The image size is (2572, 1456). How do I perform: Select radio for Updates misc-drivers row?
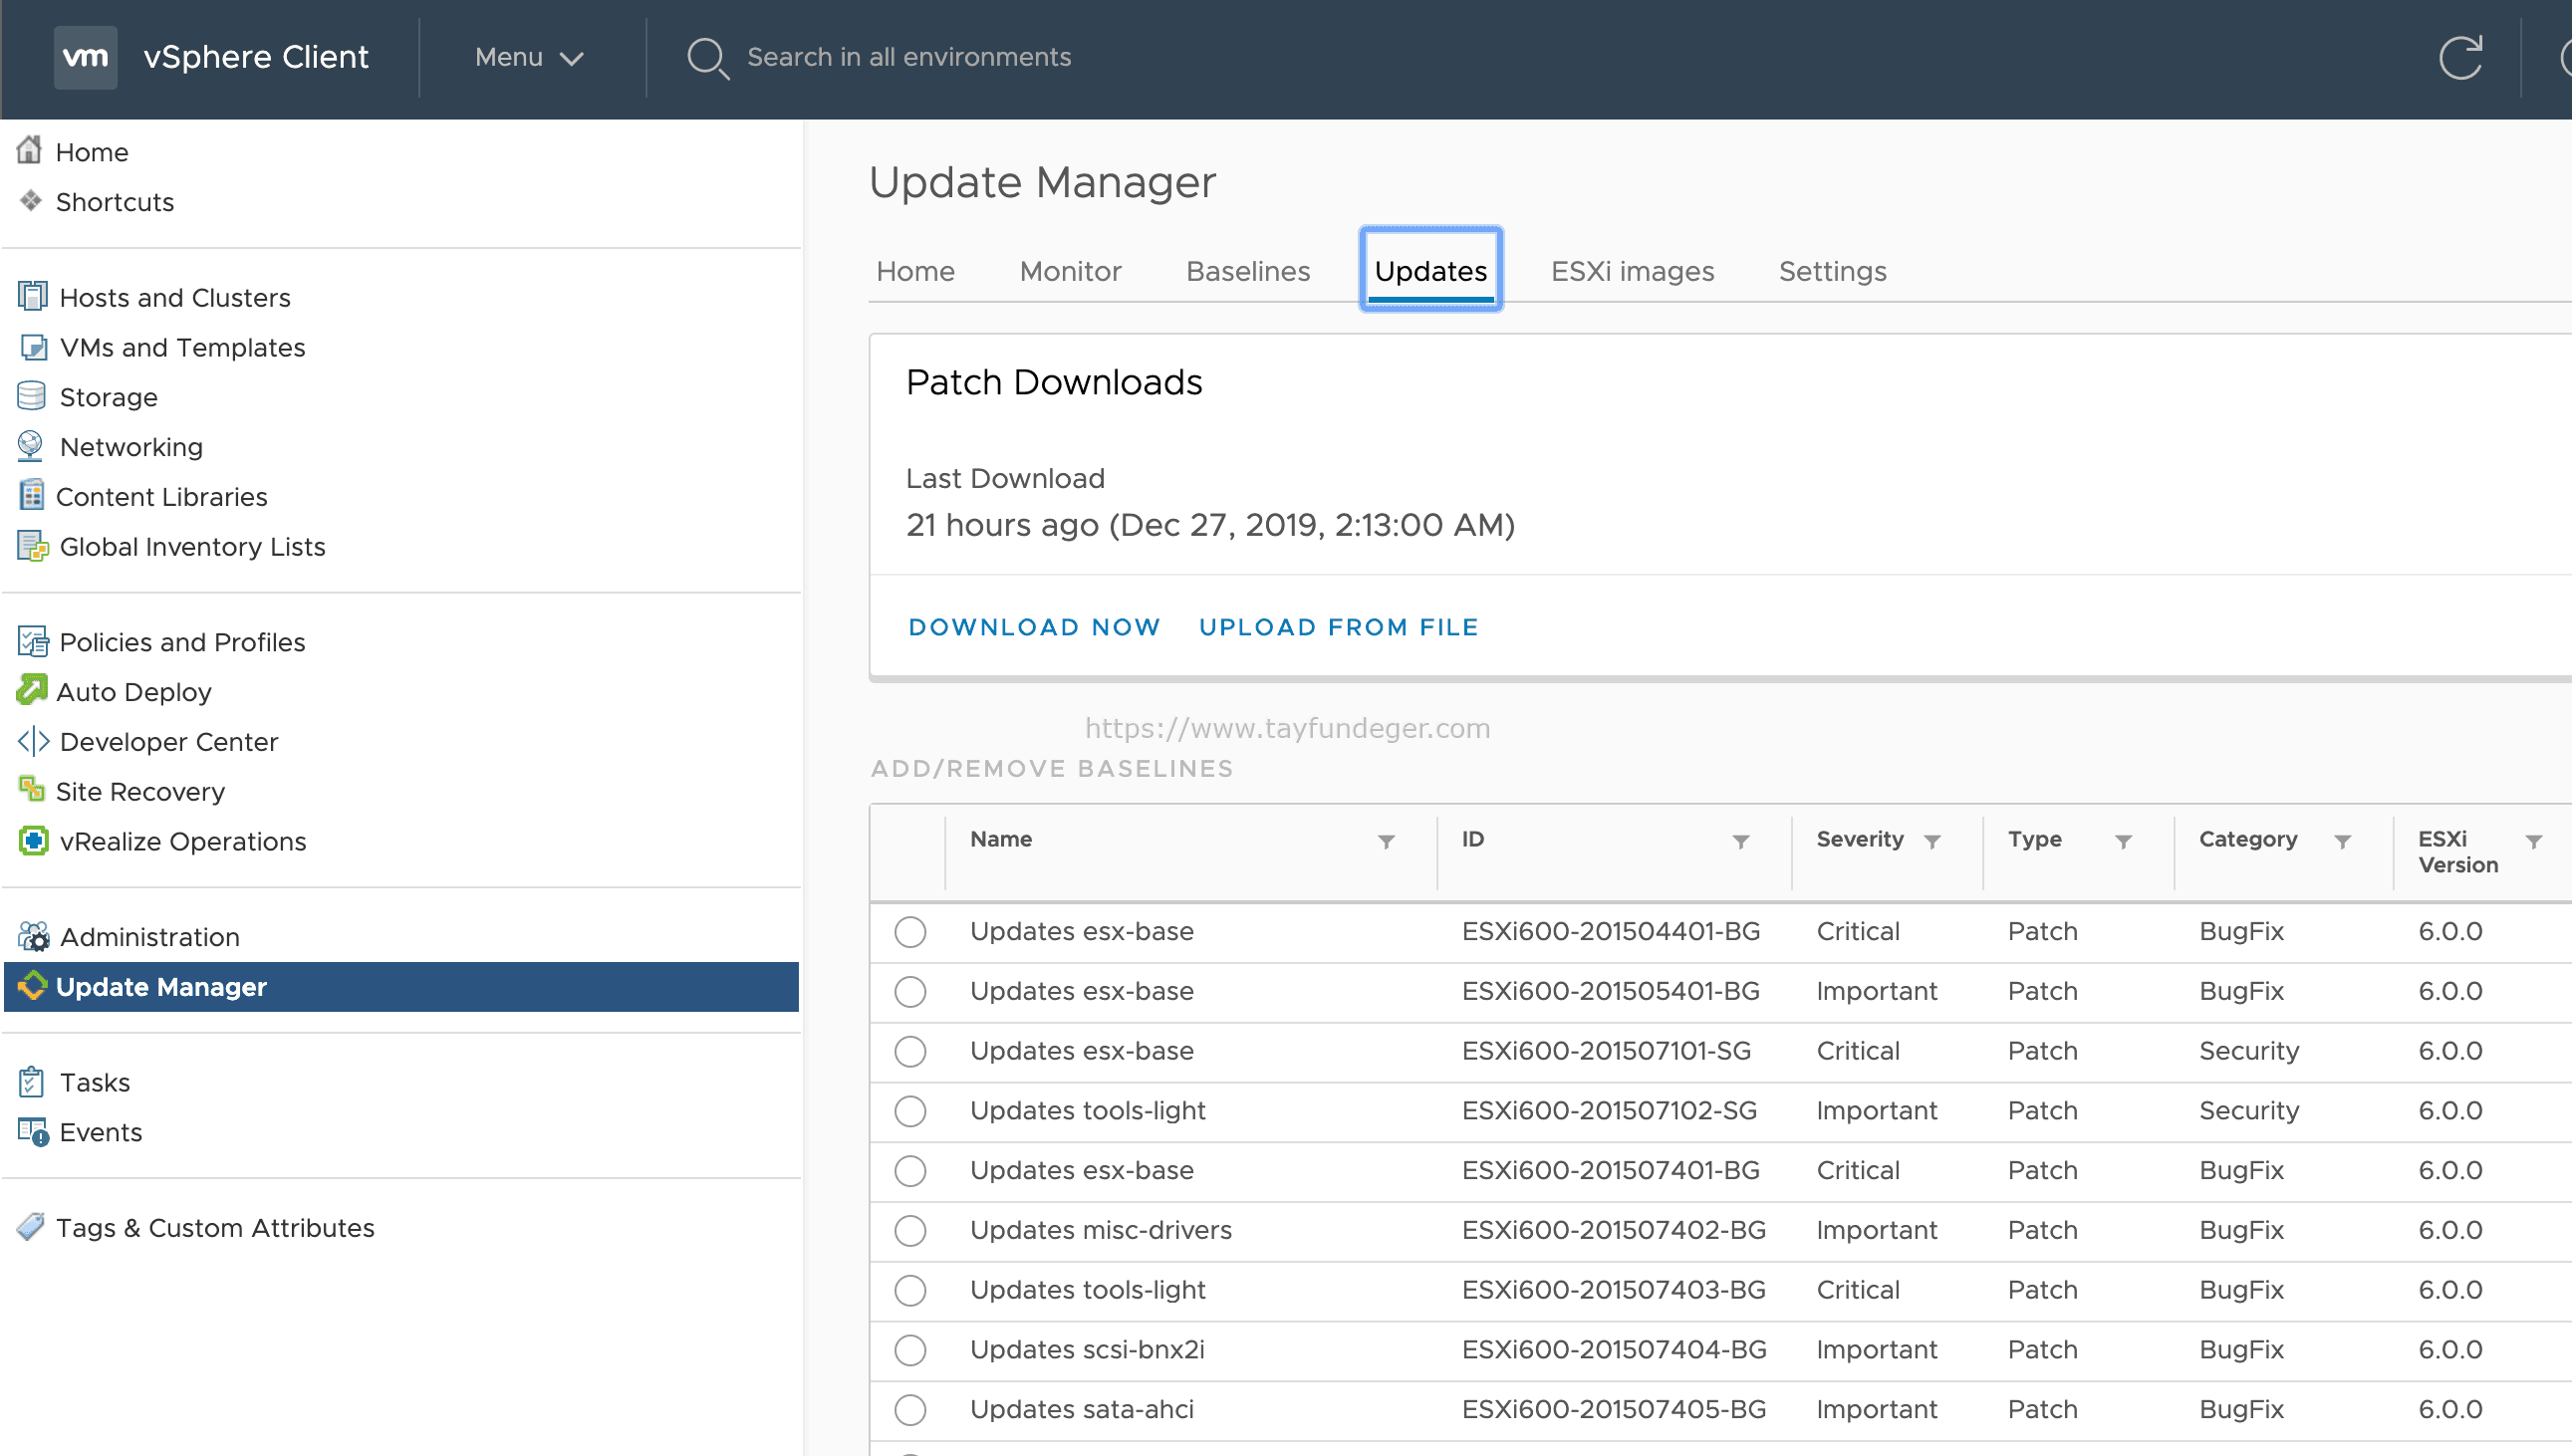pyautogui.click(x=910, y=1230)
